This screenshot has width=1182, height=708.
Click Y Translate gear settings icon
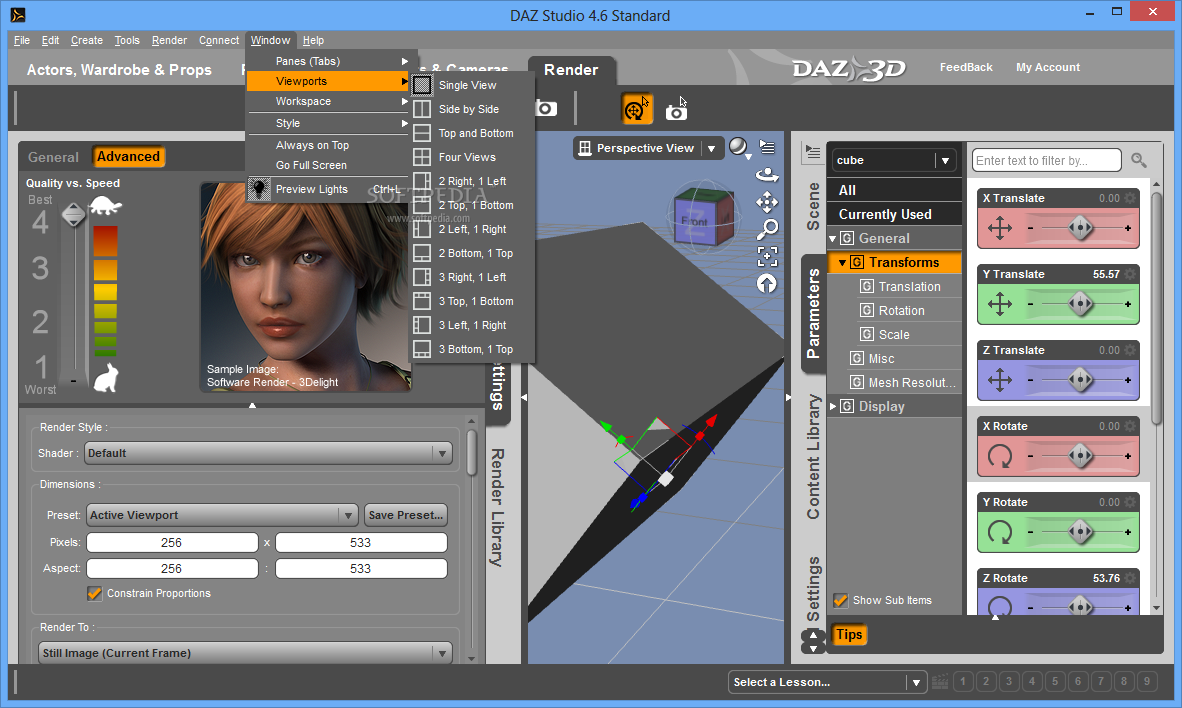point(1130,274)
